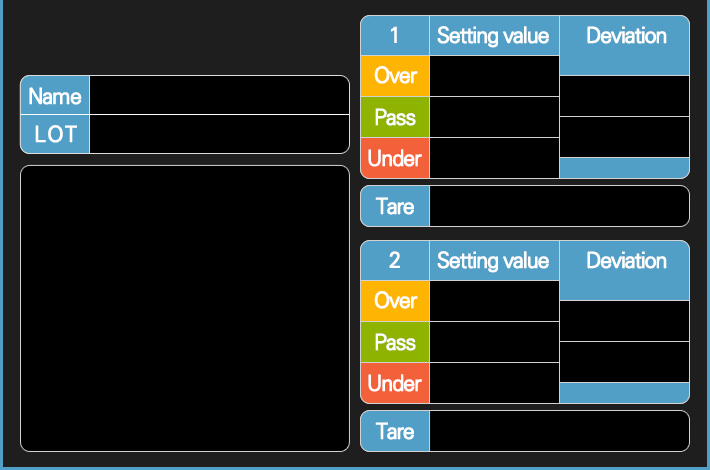Click section 2 lower Deviation field

pyautogui.click(x=624, y=362)
